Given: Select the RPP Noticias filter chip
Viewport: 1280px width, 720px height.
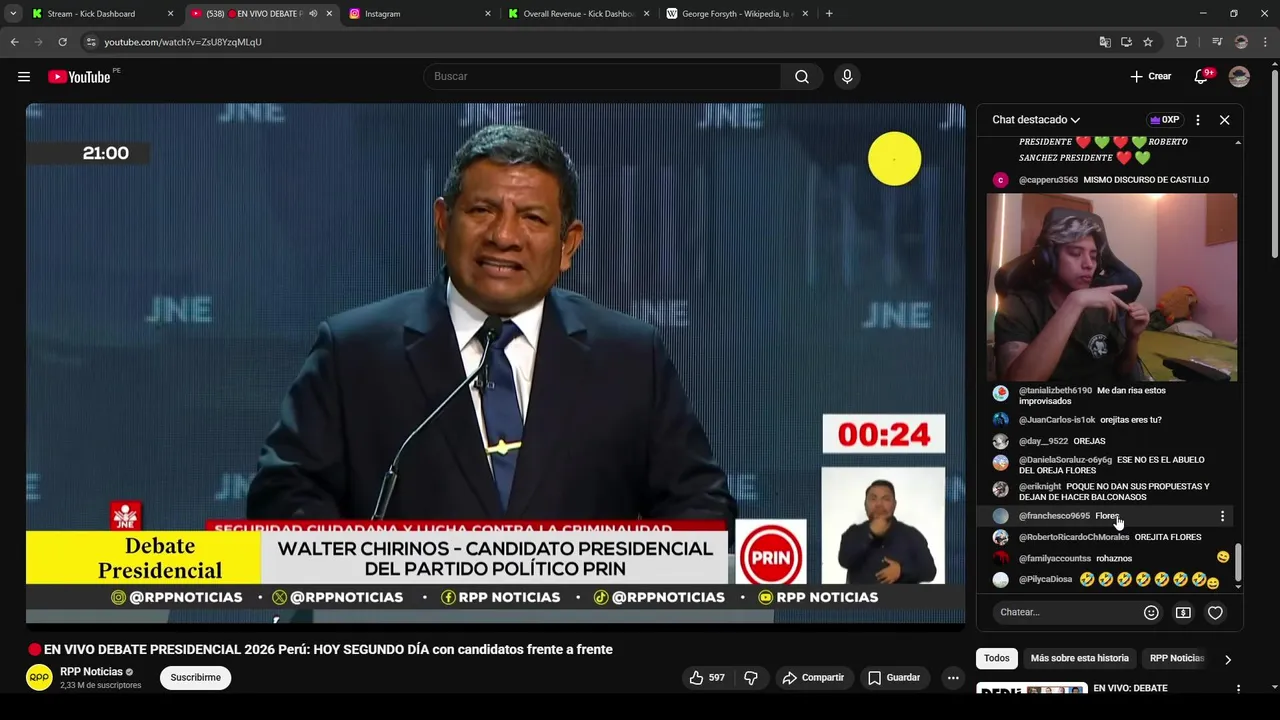Looking at the screenshot, I should click(1176, 658).
